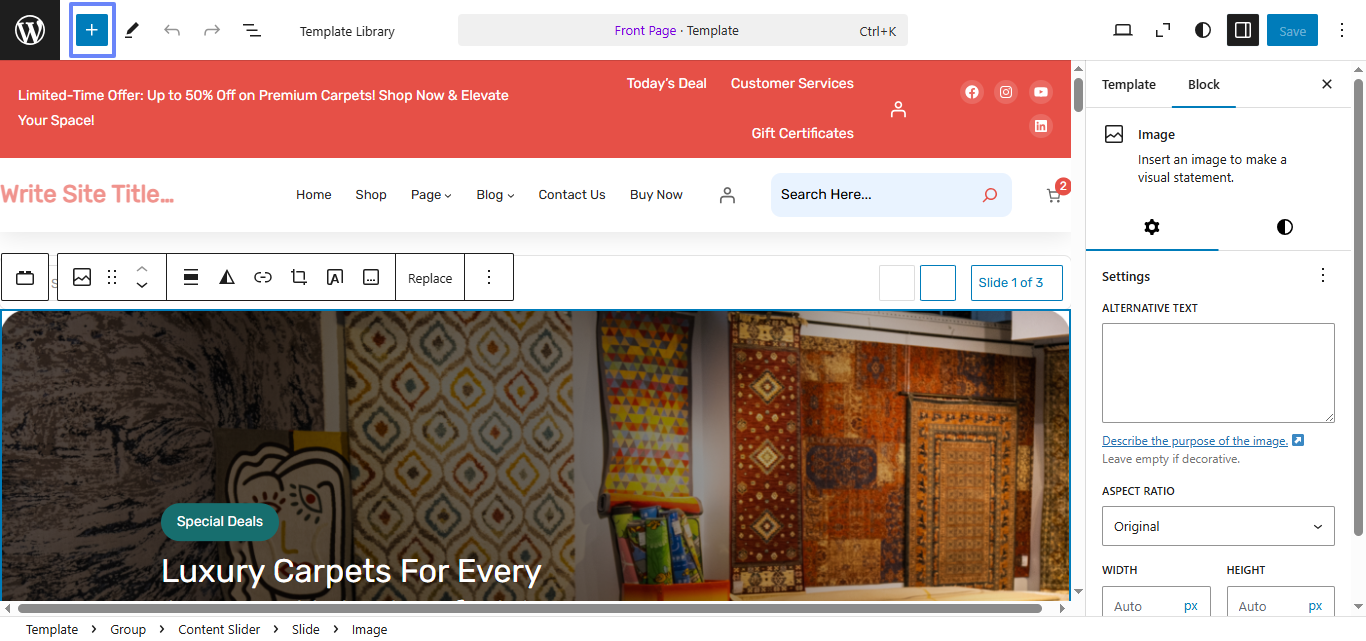Open block toolbar more options
The width and height of the screenshot is (1366, 641).
(489, 277)
